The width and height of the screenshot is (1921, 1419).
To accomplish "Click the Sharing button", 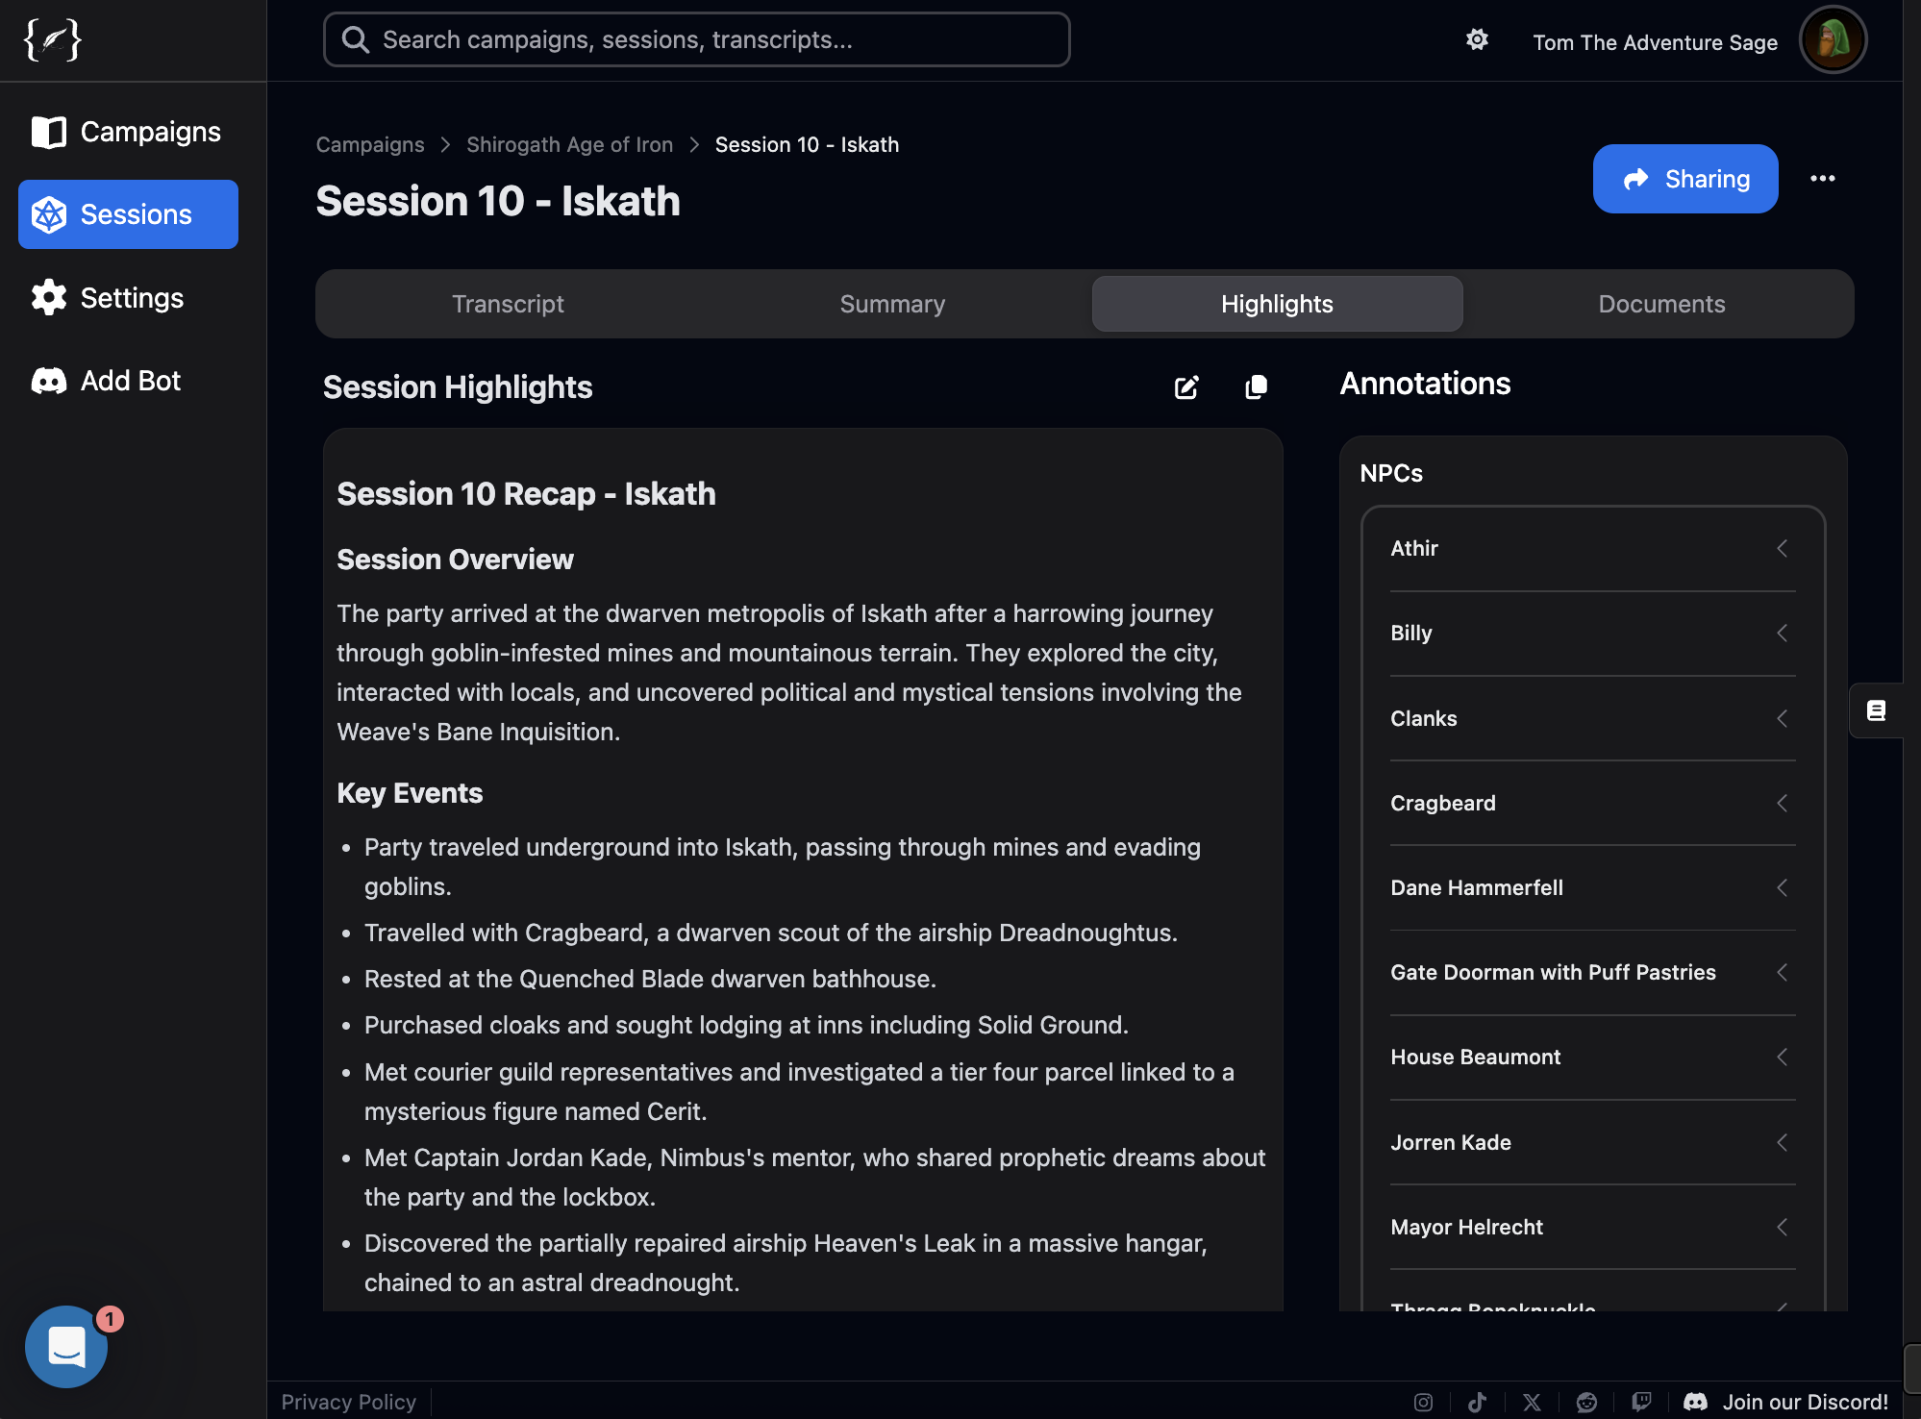I will [1685, 179].
